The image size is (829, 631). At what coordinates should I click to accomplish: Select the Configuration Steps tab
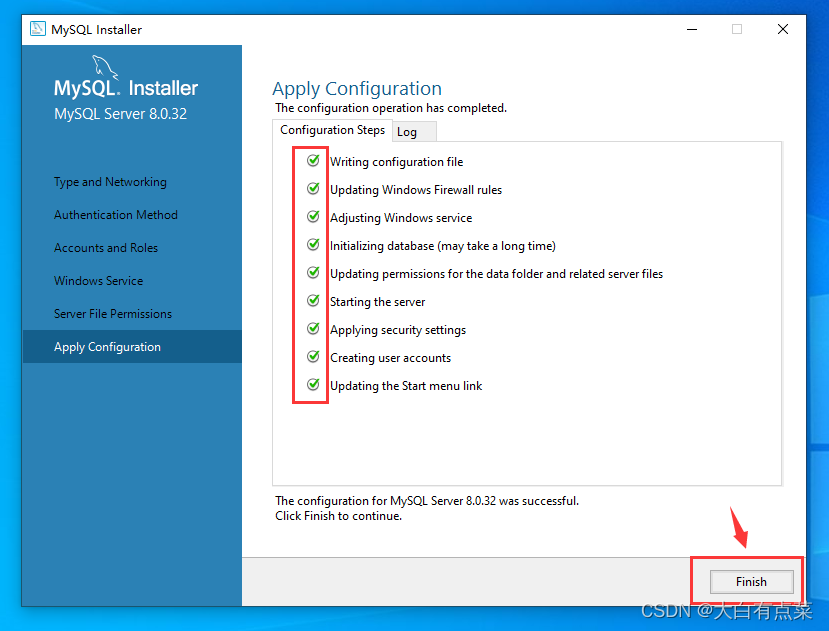click(332, 130)
